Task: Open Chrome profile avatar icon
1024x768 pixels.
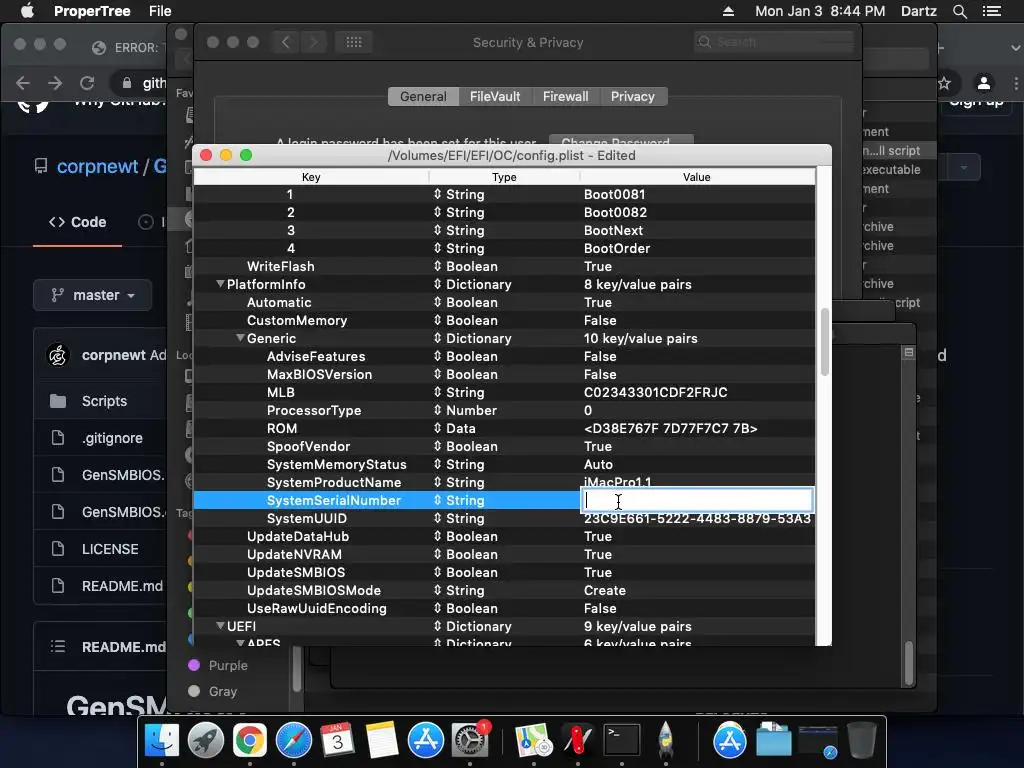Action: coord(984,83)
